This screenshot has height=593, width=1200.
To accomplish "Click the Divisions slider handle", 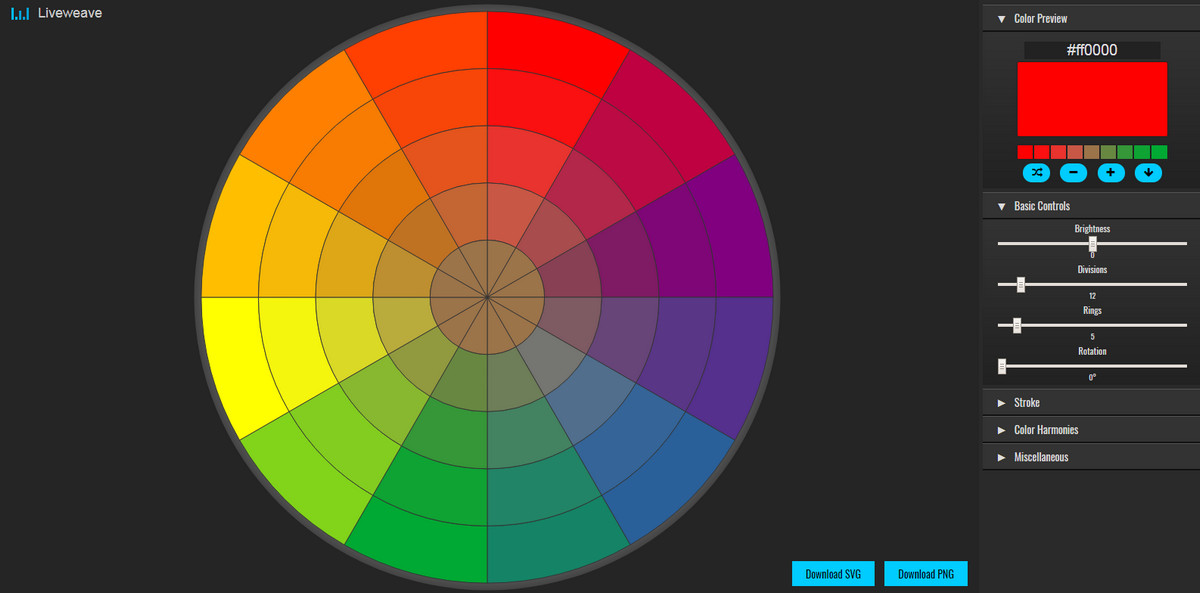I will click(1020, 285).
